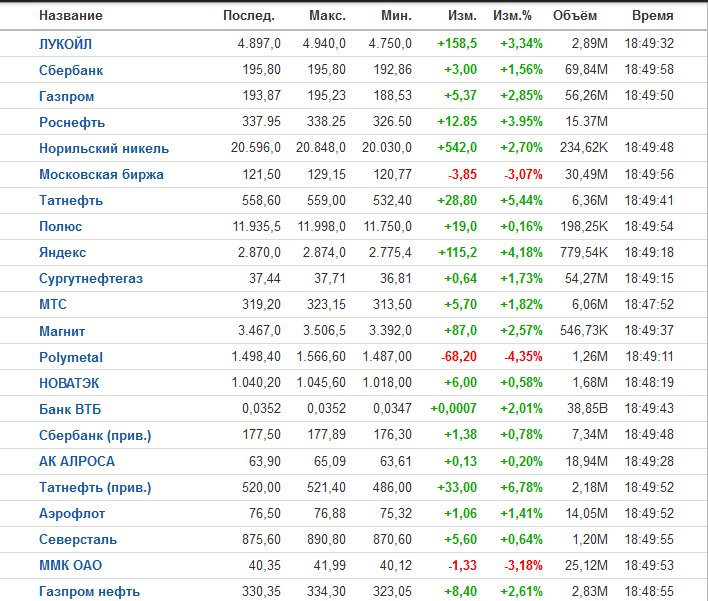The height and width of the screenshot is (601, 708).
Task: Select Московская биржа percent -3,07%
Action: tap(523, 174)
